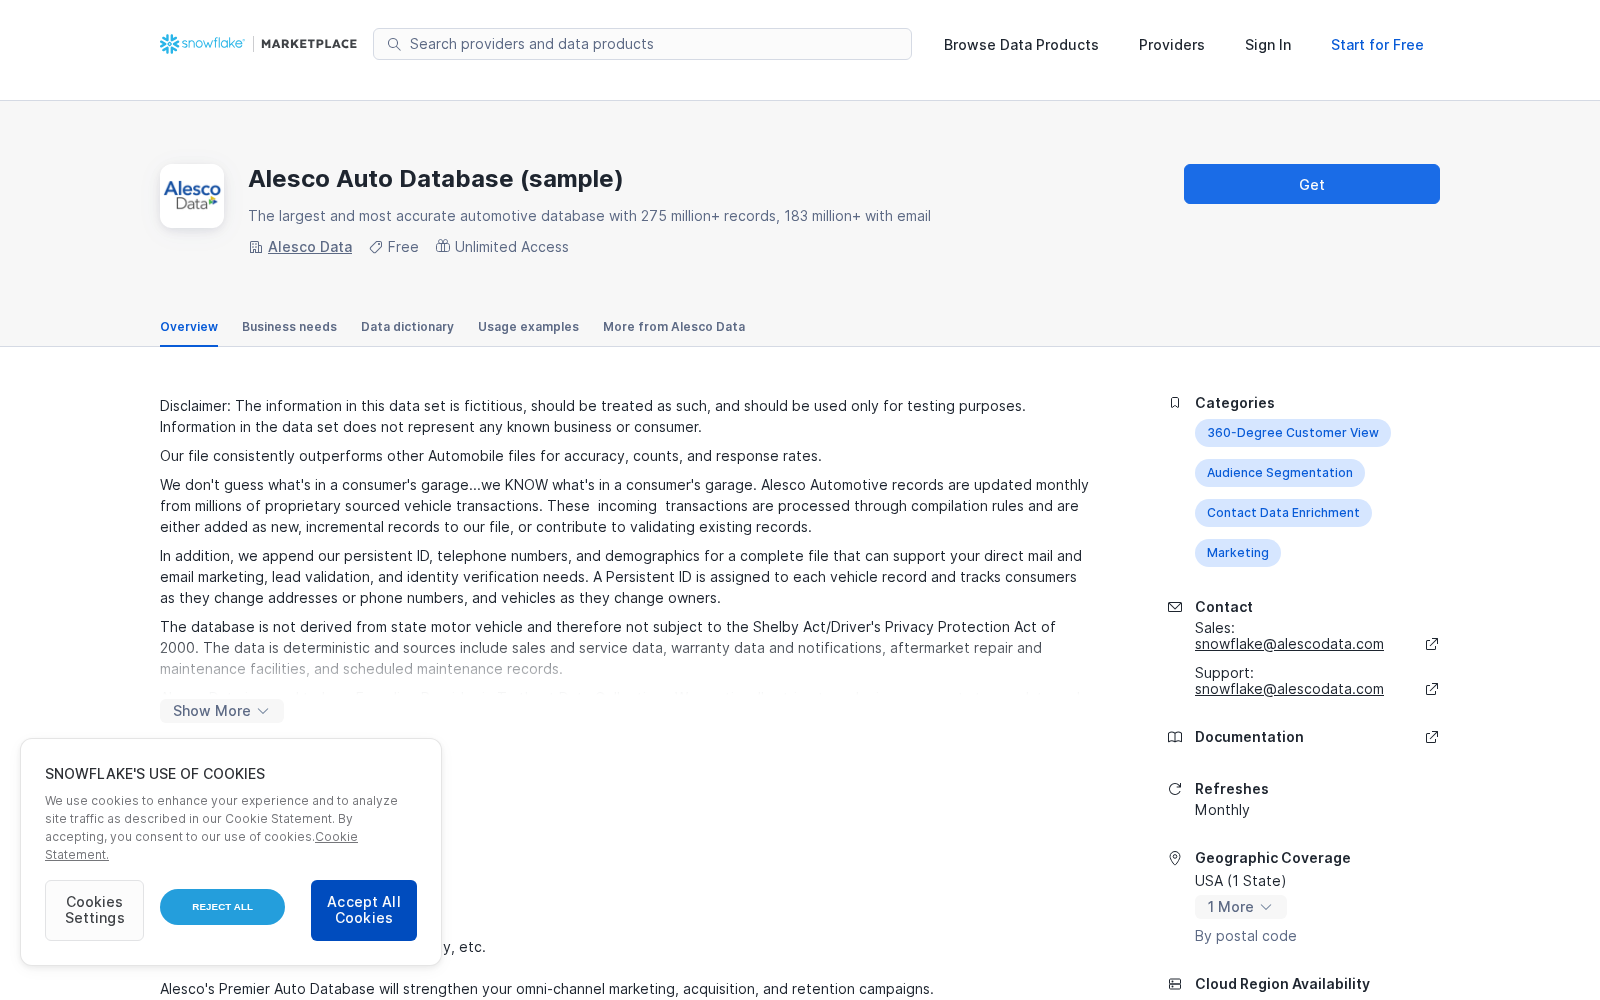Go to More from Alesco Data tab
This screenshot has width=1600, height=1000.
point(674,327)
